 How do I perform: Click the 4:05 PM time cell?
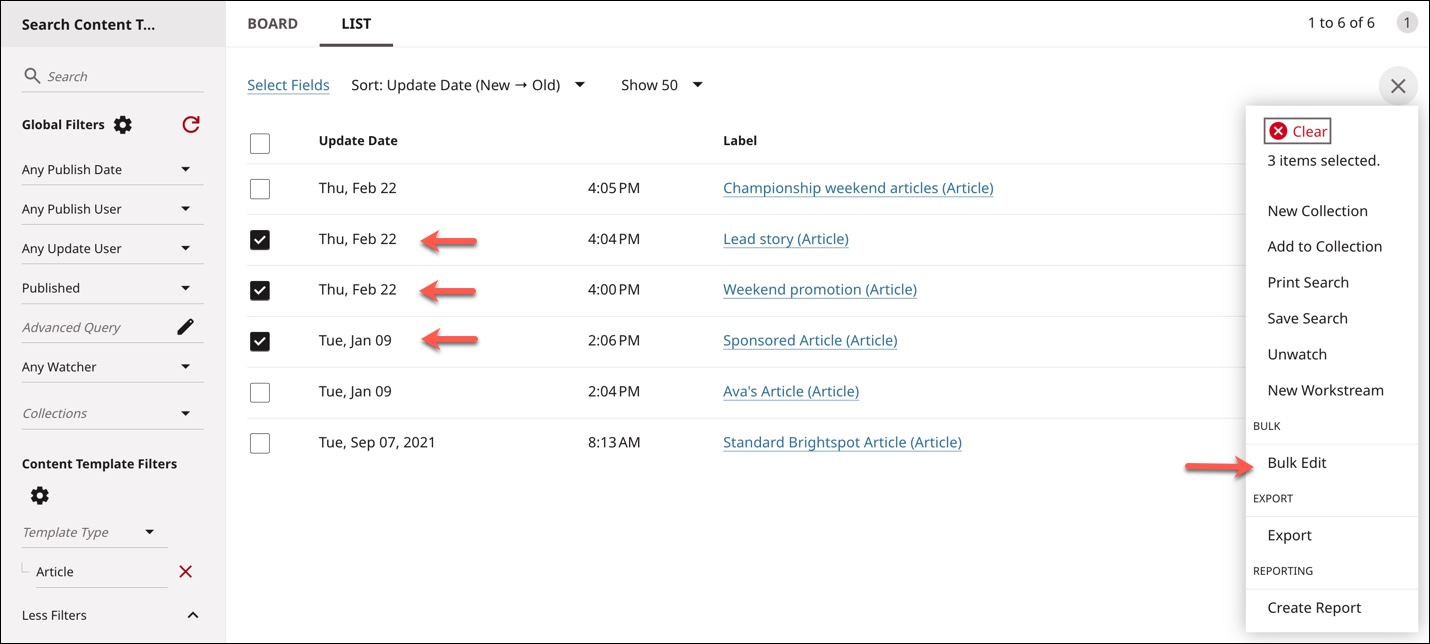614,188
